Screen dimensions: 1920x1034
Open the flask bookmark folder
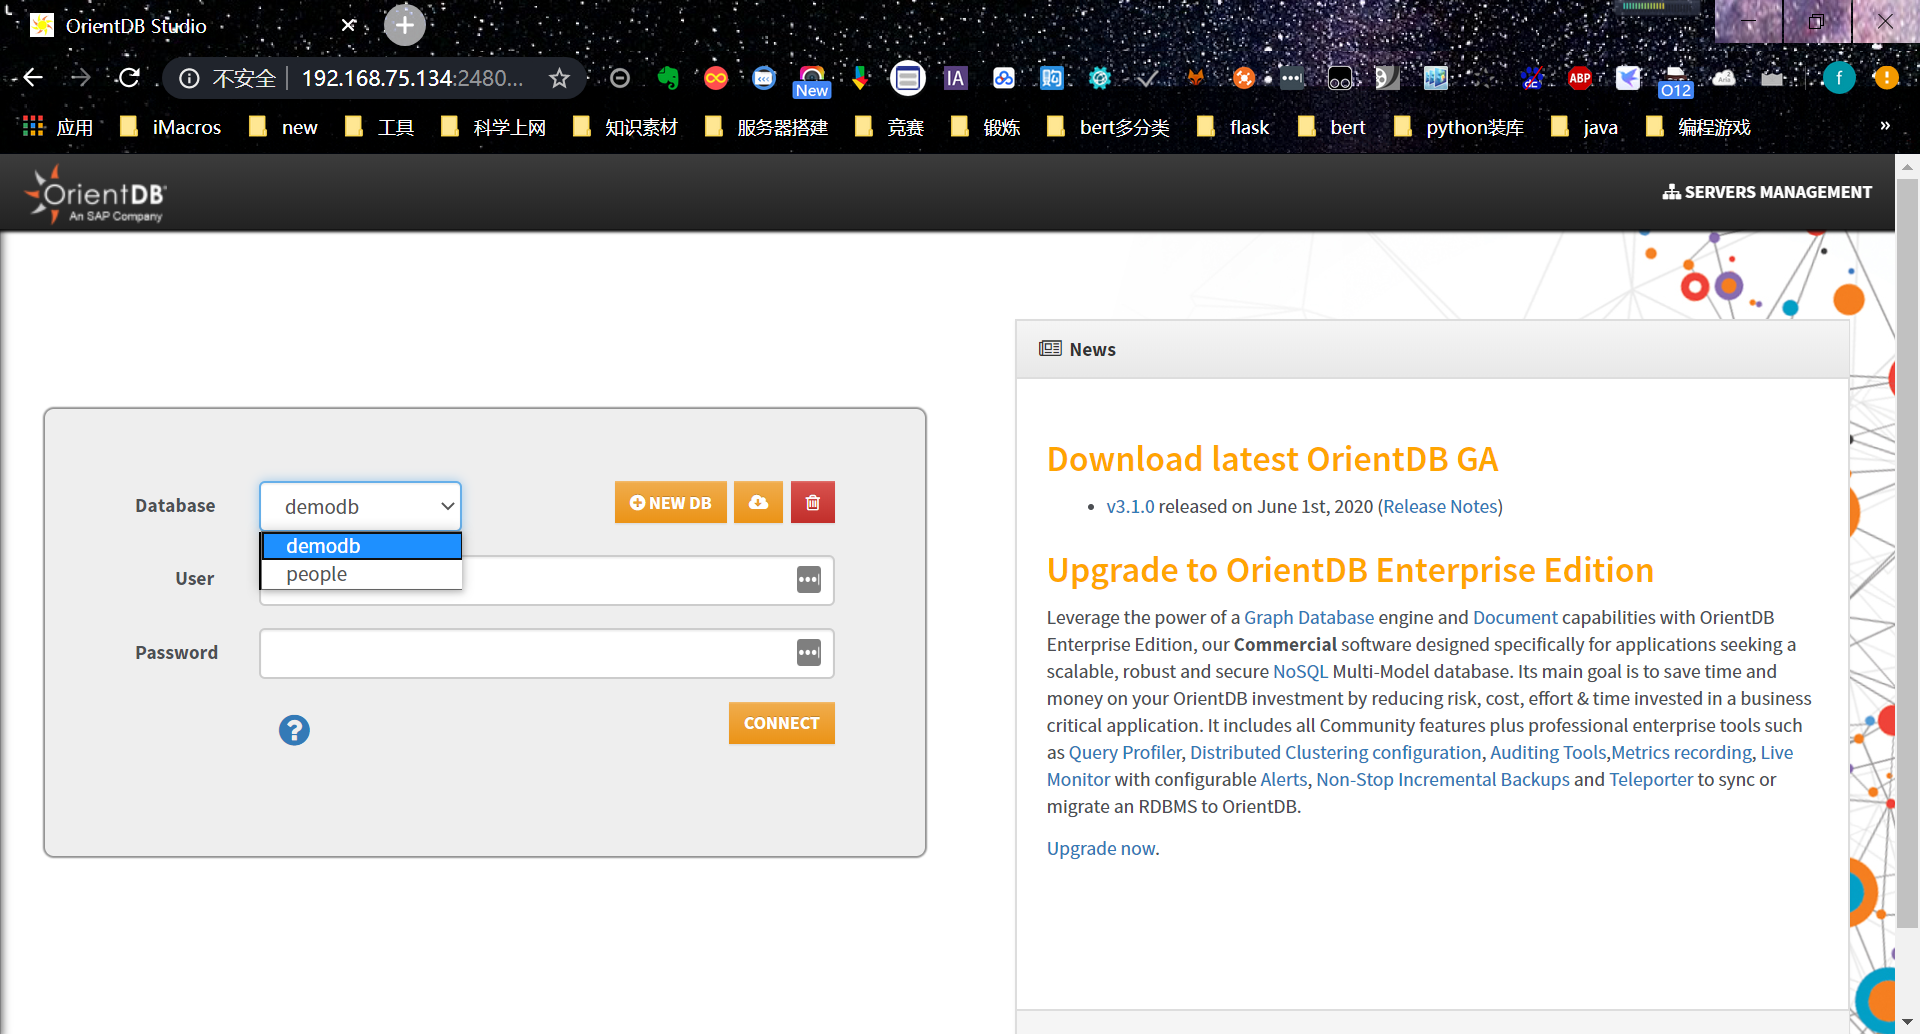coord(1233,127)
